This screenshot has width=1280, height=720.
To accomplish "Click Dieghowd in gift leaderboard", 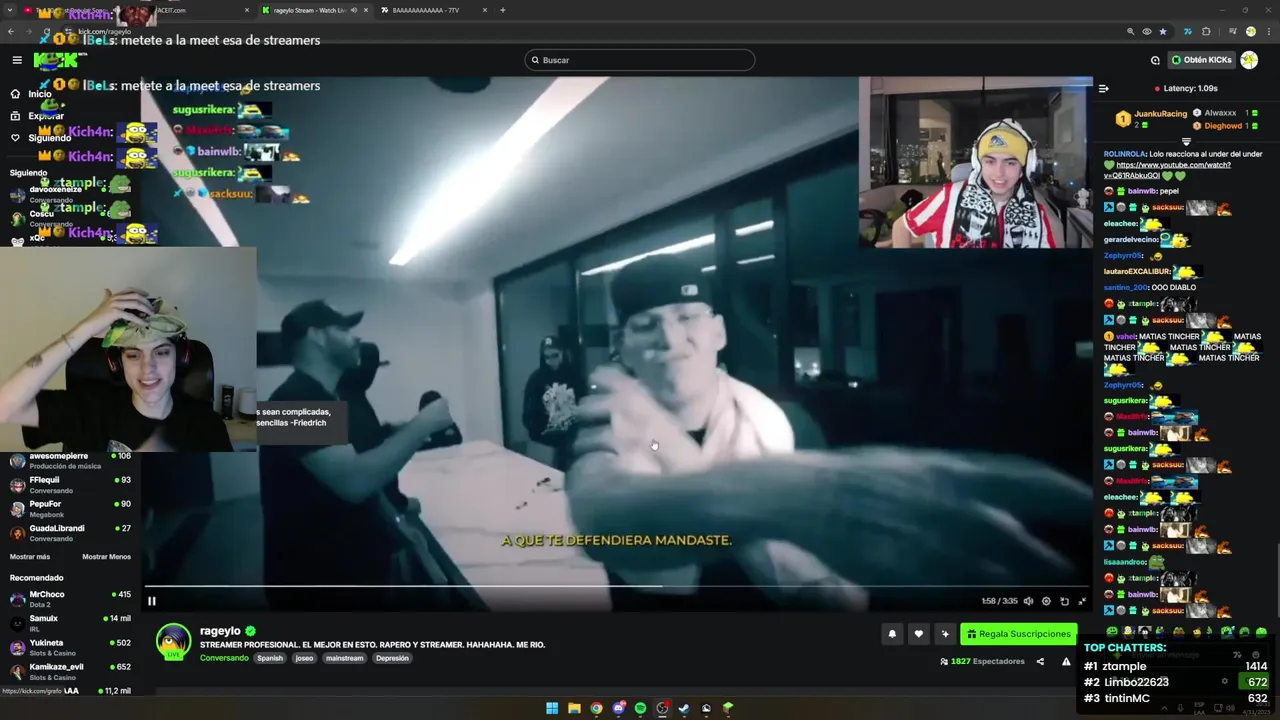I will pyautogui.click(x=1222, y=126).
